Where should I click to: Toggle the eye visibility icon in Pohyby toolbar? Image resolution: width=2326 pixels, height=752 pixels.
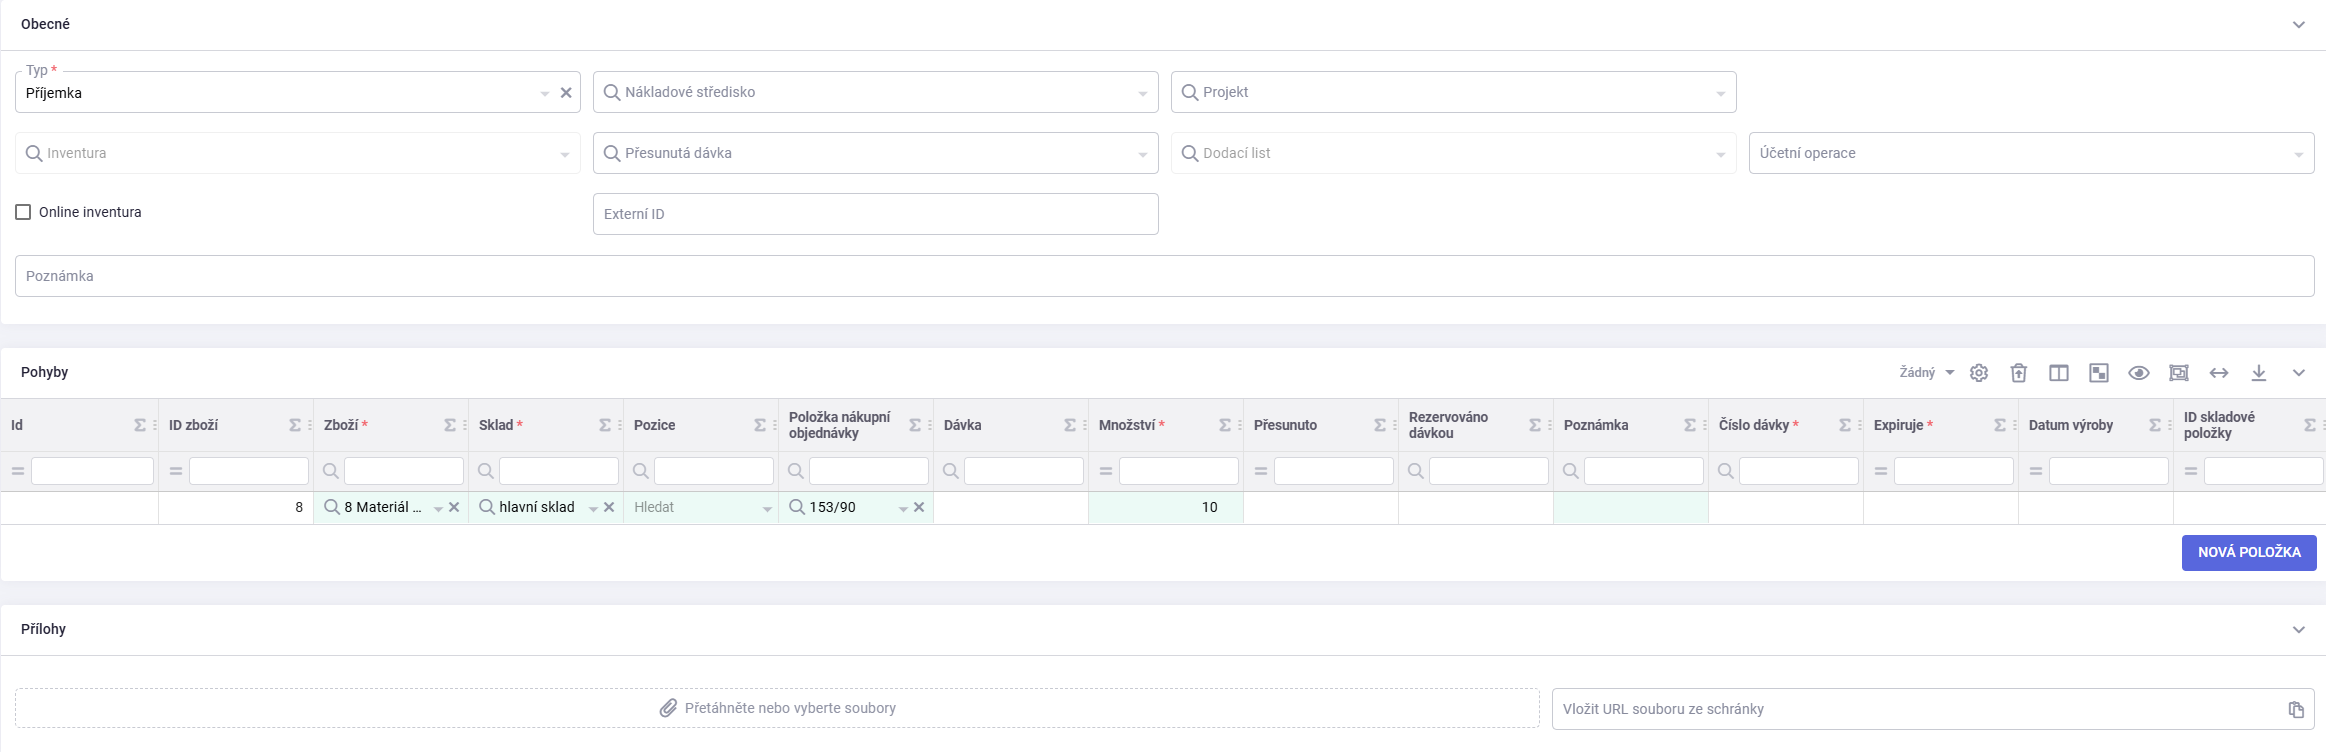(2139, 373)
